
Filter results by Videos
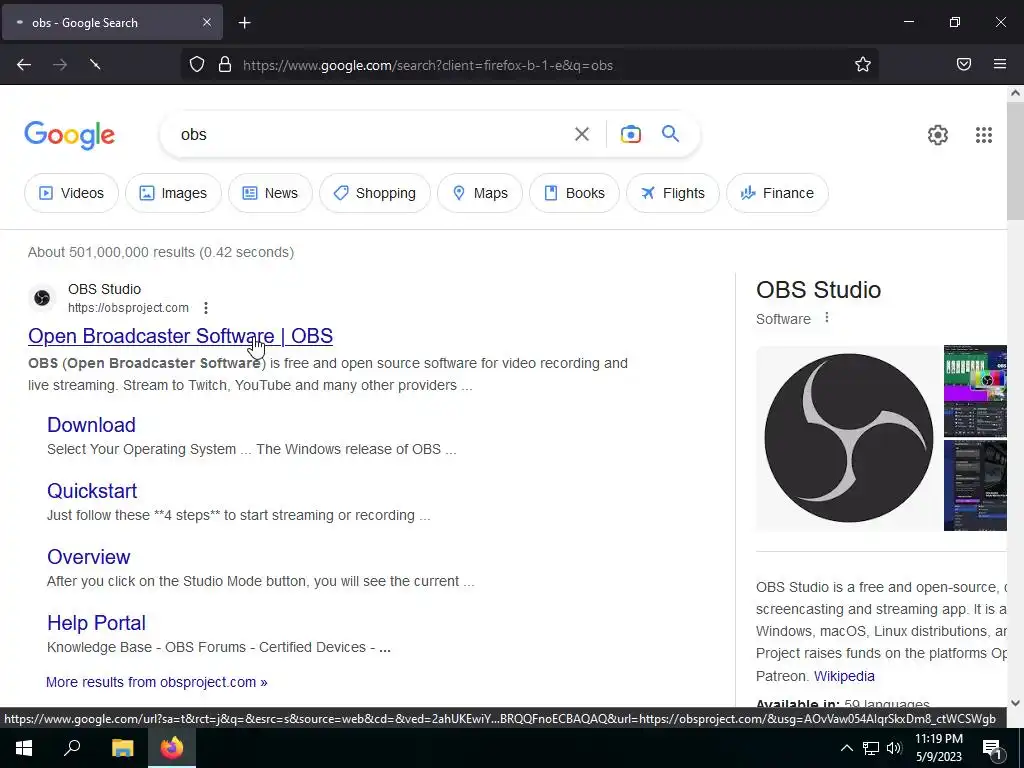[71, 193]
